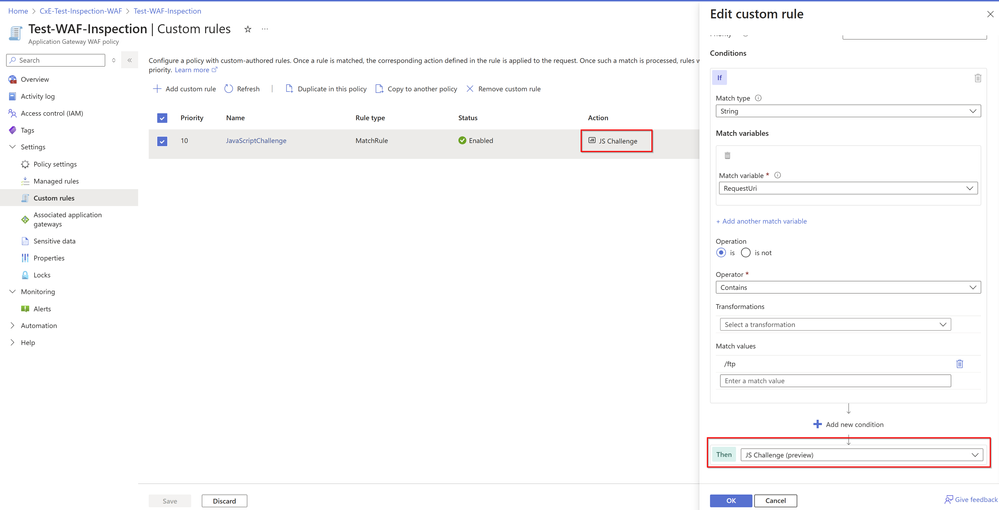Image resolution: width=999 pixels, height=510 pixels.
Task: Open Alerts under Monitoring
Action: (x=42, y=309)
